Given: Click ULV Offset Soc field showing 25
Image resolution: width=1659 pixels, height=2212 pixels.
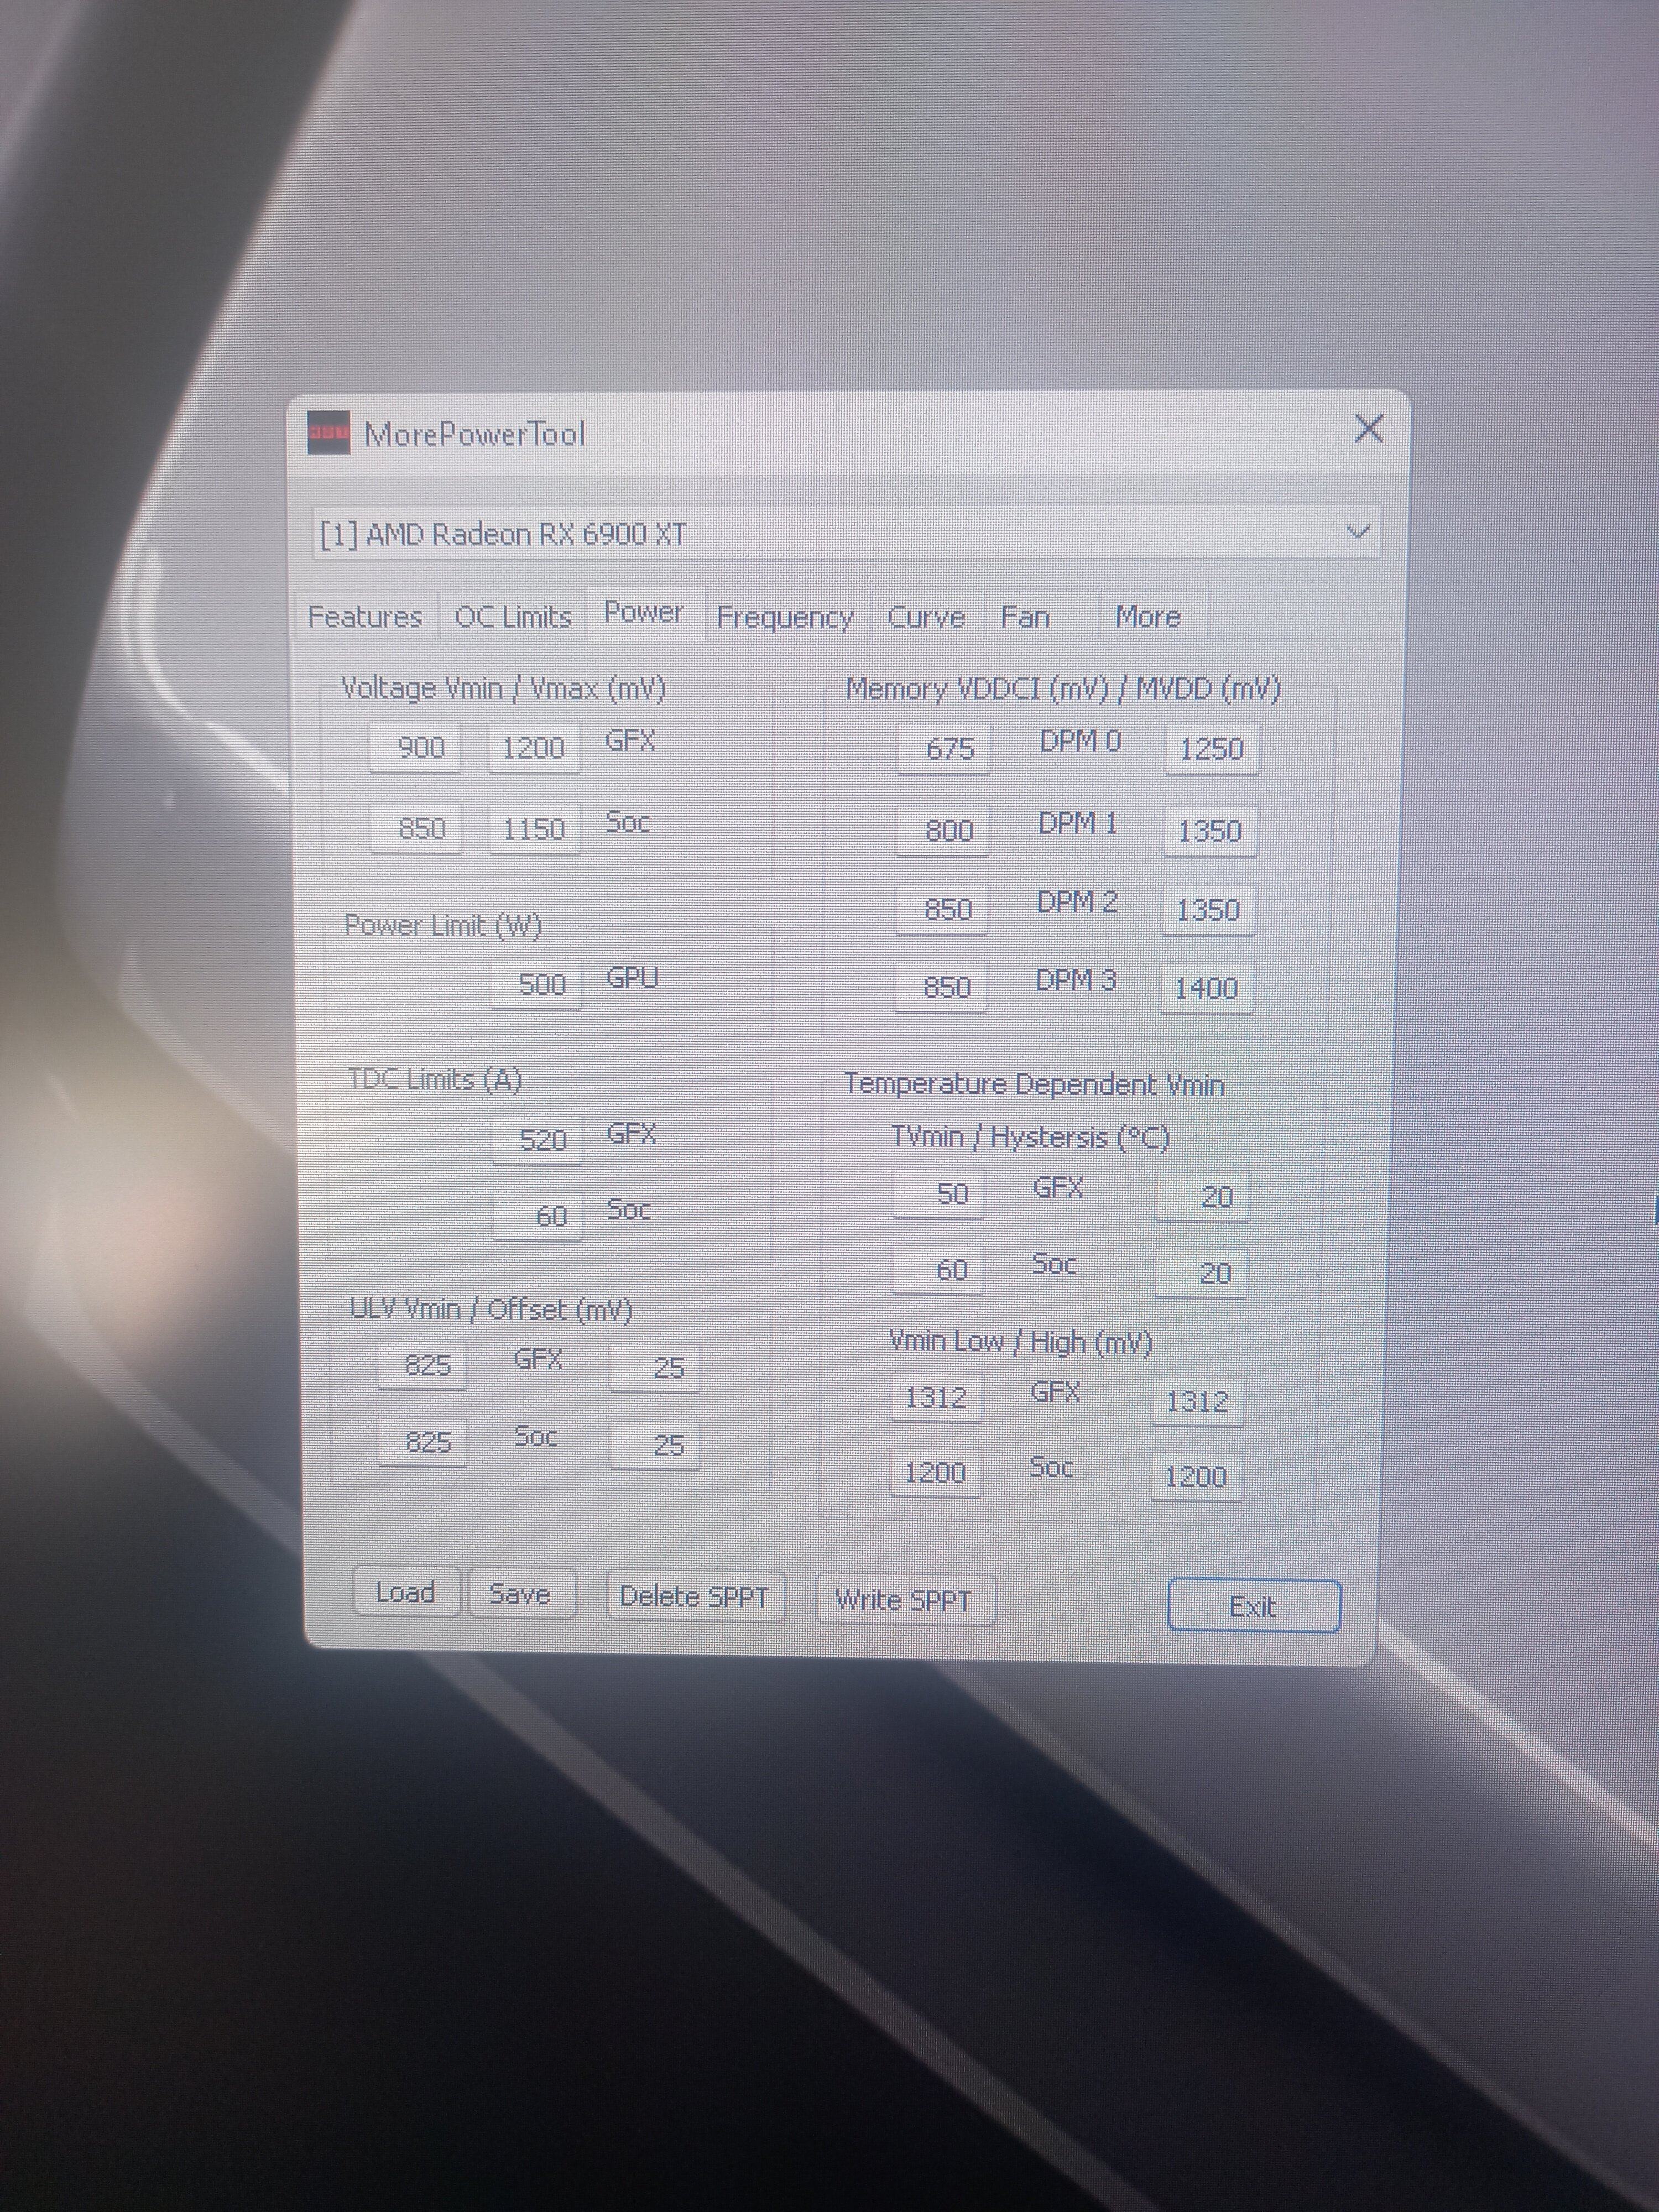Looking at the screenshot, I should point(655,1445).
